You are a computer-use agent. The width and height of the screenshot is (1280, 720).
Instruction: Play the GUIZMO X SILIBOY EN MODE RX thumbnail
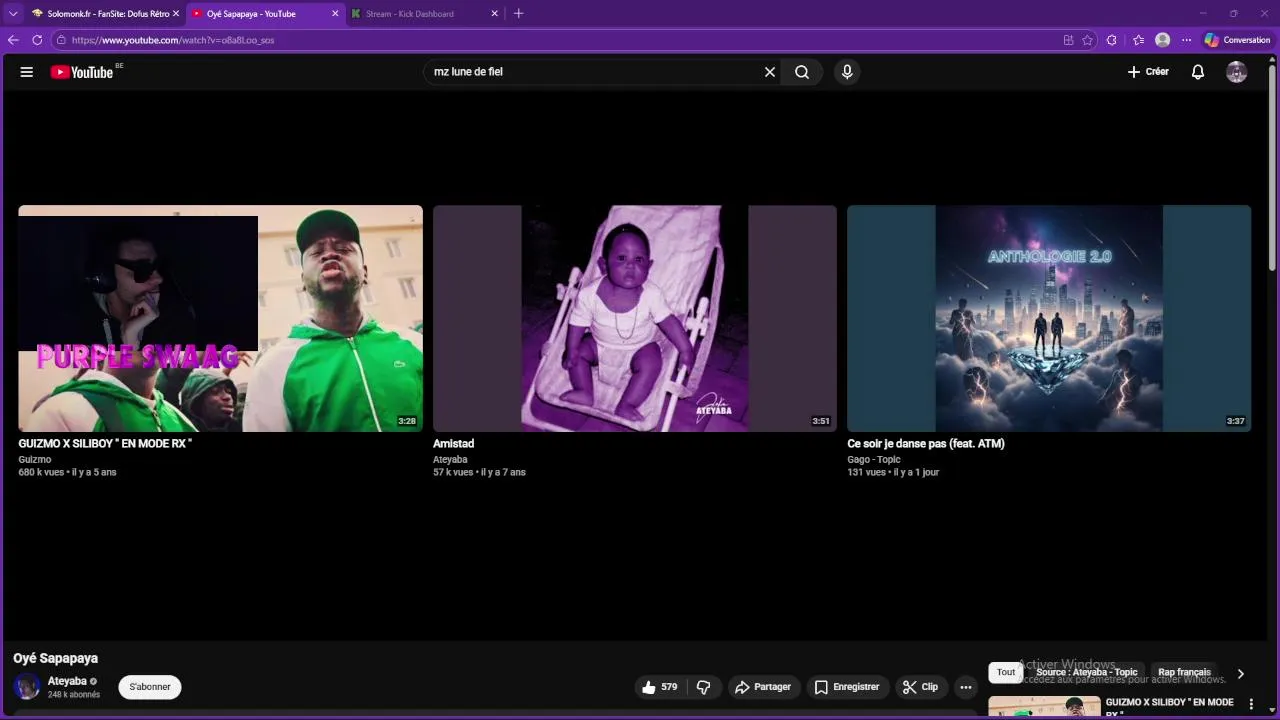(x=220, y=318)
